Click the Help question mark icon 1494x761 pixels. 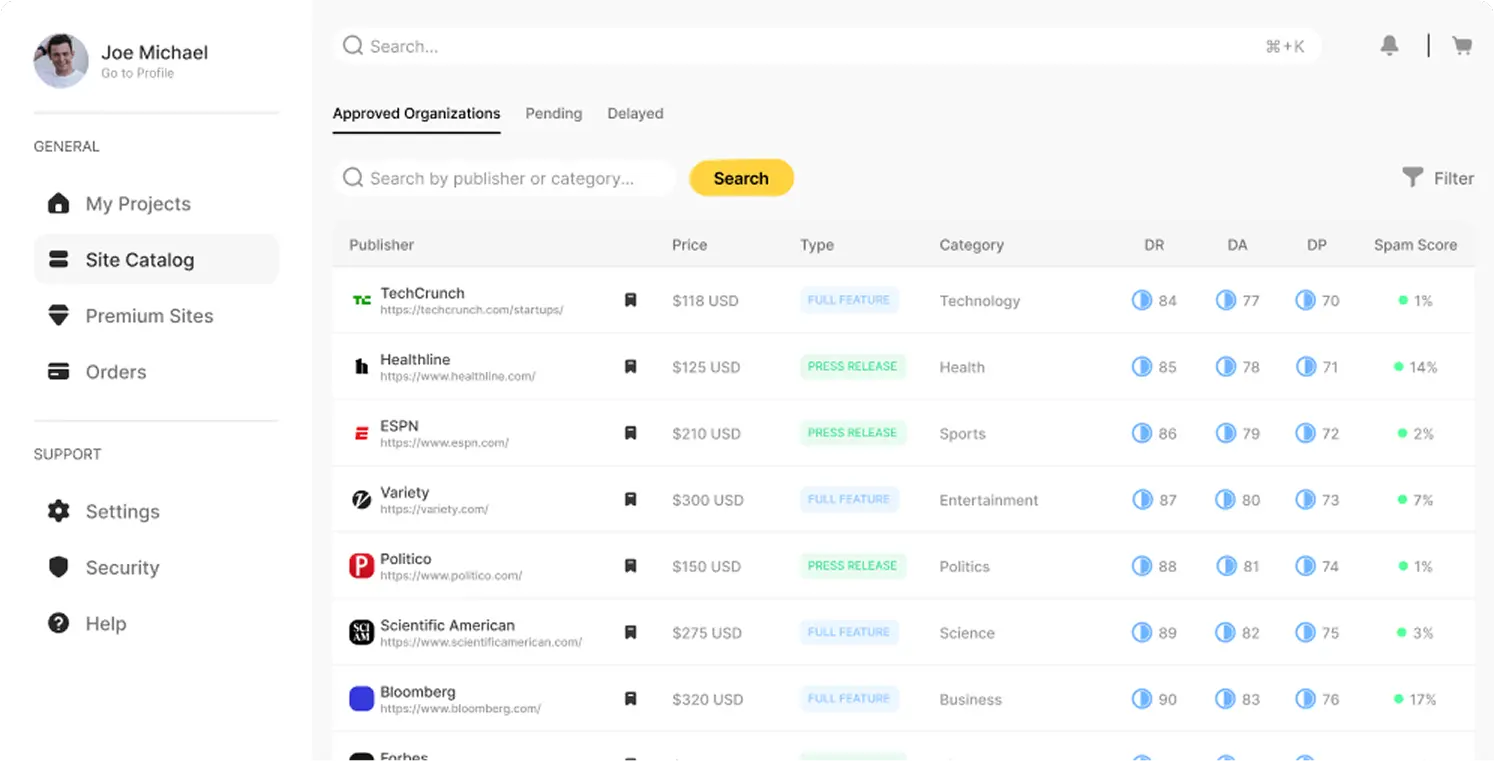point(59,624)
